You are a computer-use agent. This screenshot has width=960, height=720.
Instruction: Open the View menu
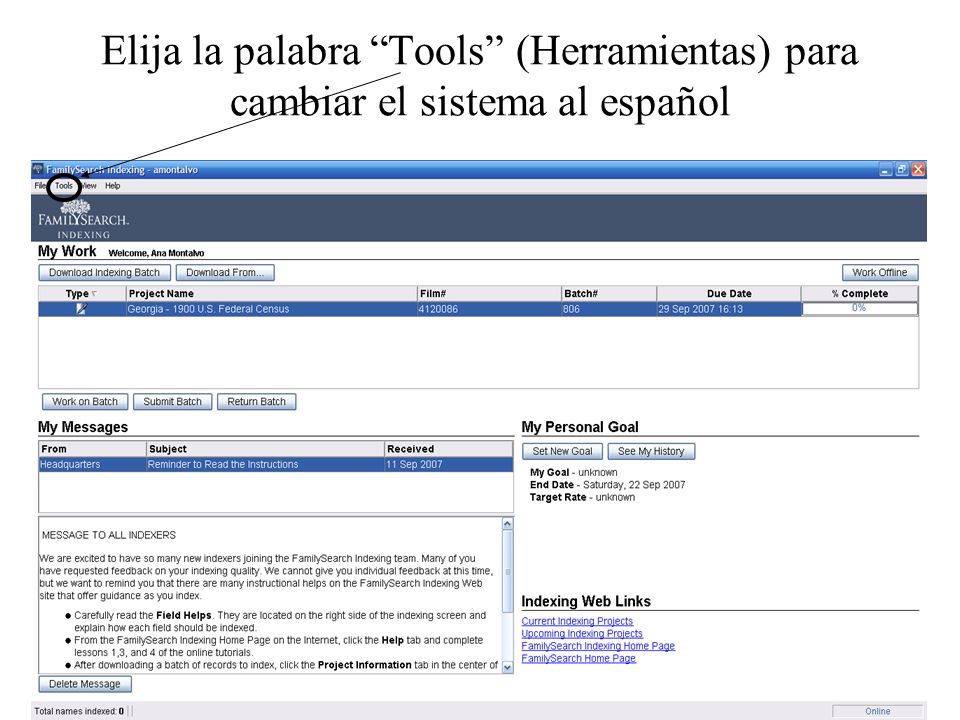pos(89,186)
